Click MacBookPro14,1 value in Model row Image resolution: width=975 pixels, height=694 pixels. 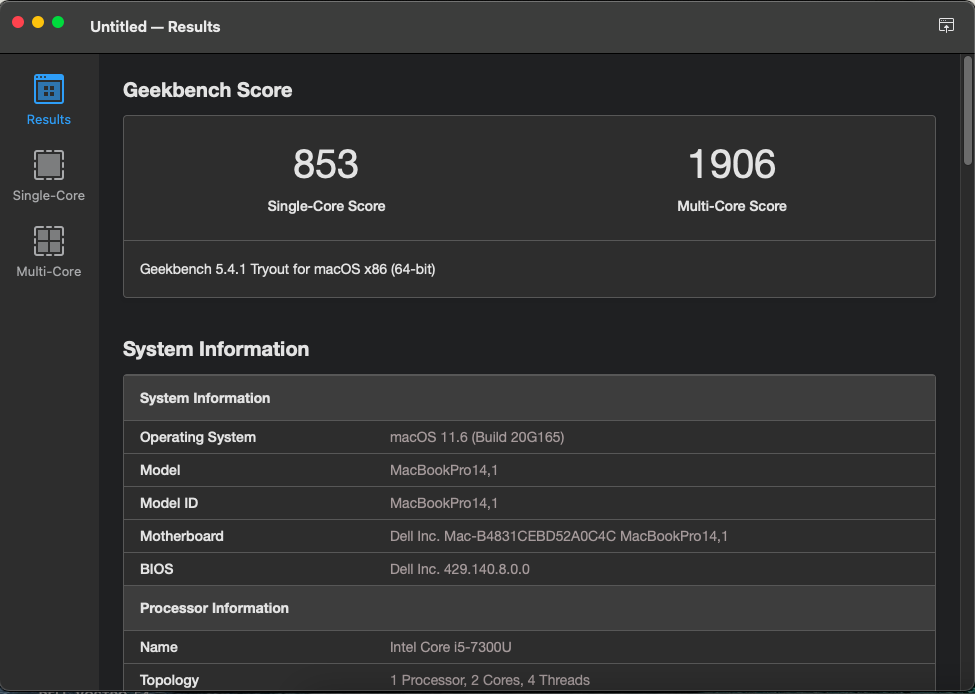[x=444, y=470]
